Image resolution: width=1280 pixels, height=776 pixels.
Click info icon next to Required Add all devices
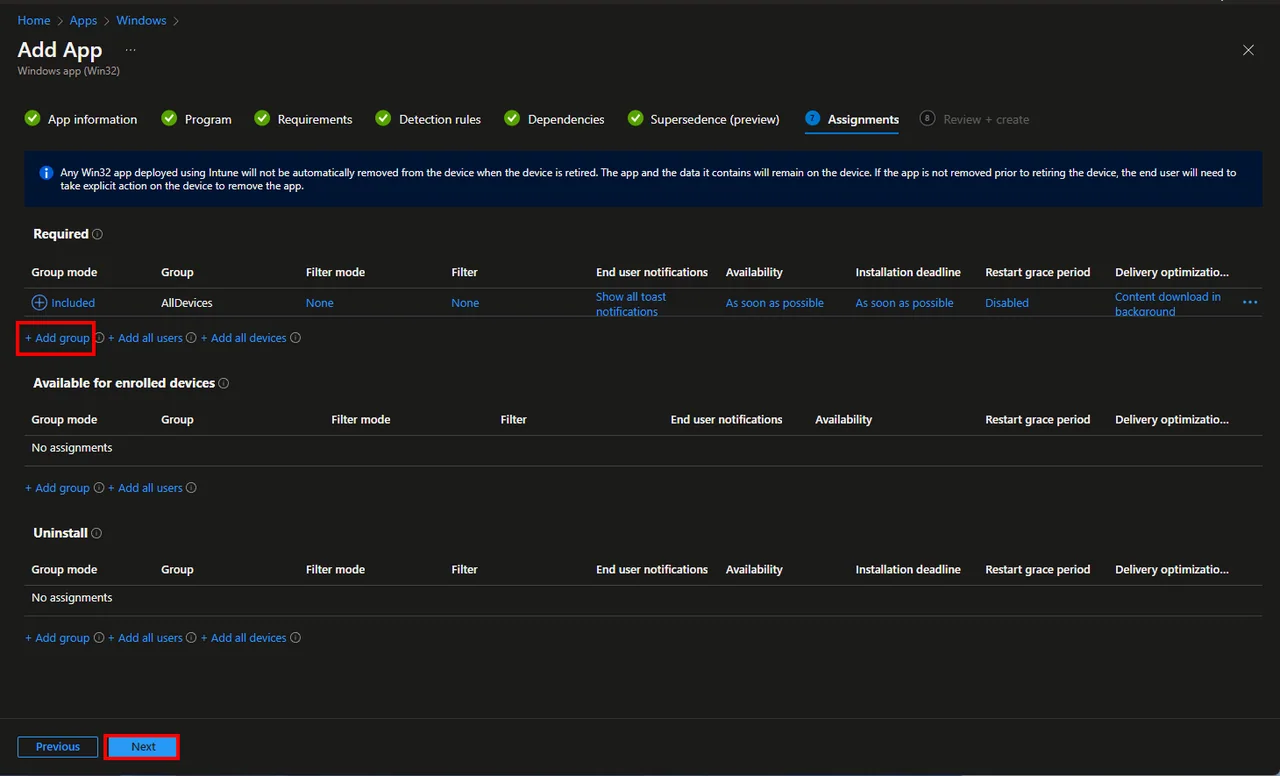295,338
